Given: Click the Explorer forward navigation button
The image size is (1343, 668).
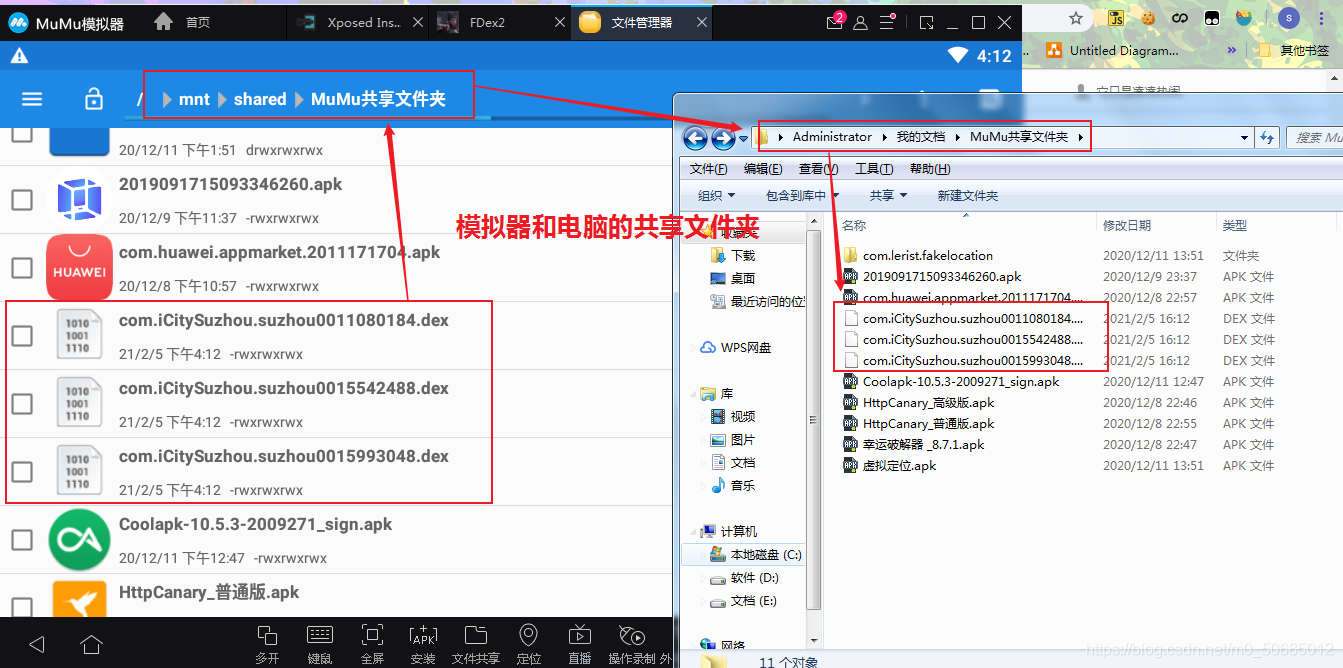Looking at the screenshot, I should point(723,138).
